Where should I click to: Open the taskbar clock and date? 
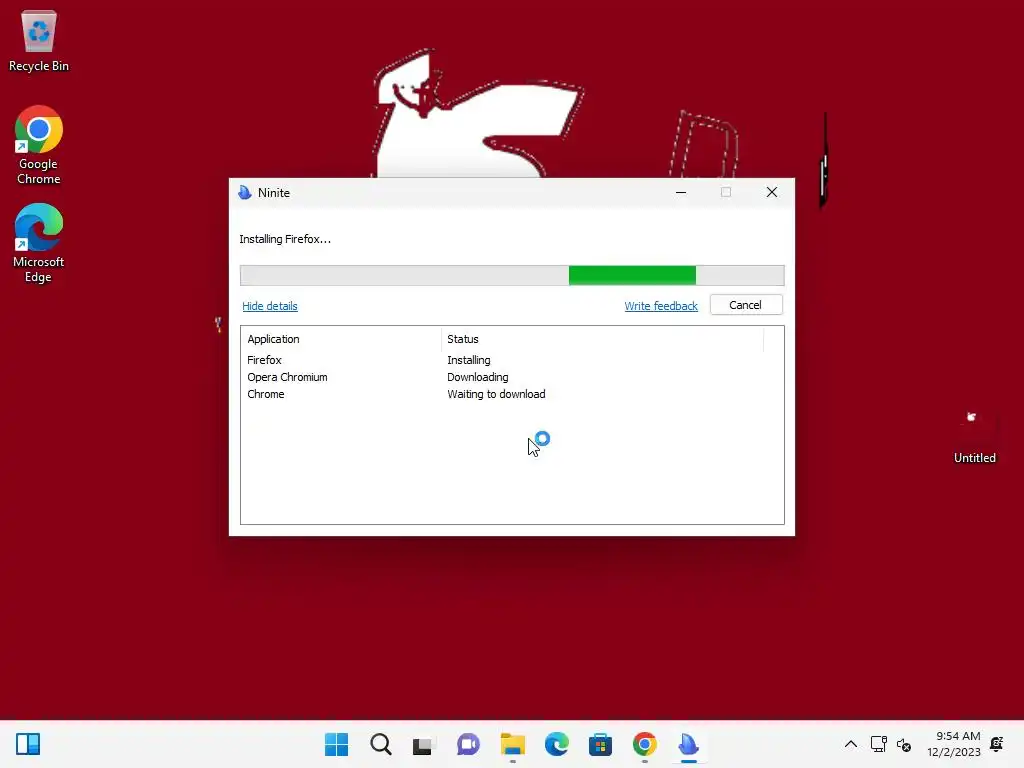(x=953, y=744)
